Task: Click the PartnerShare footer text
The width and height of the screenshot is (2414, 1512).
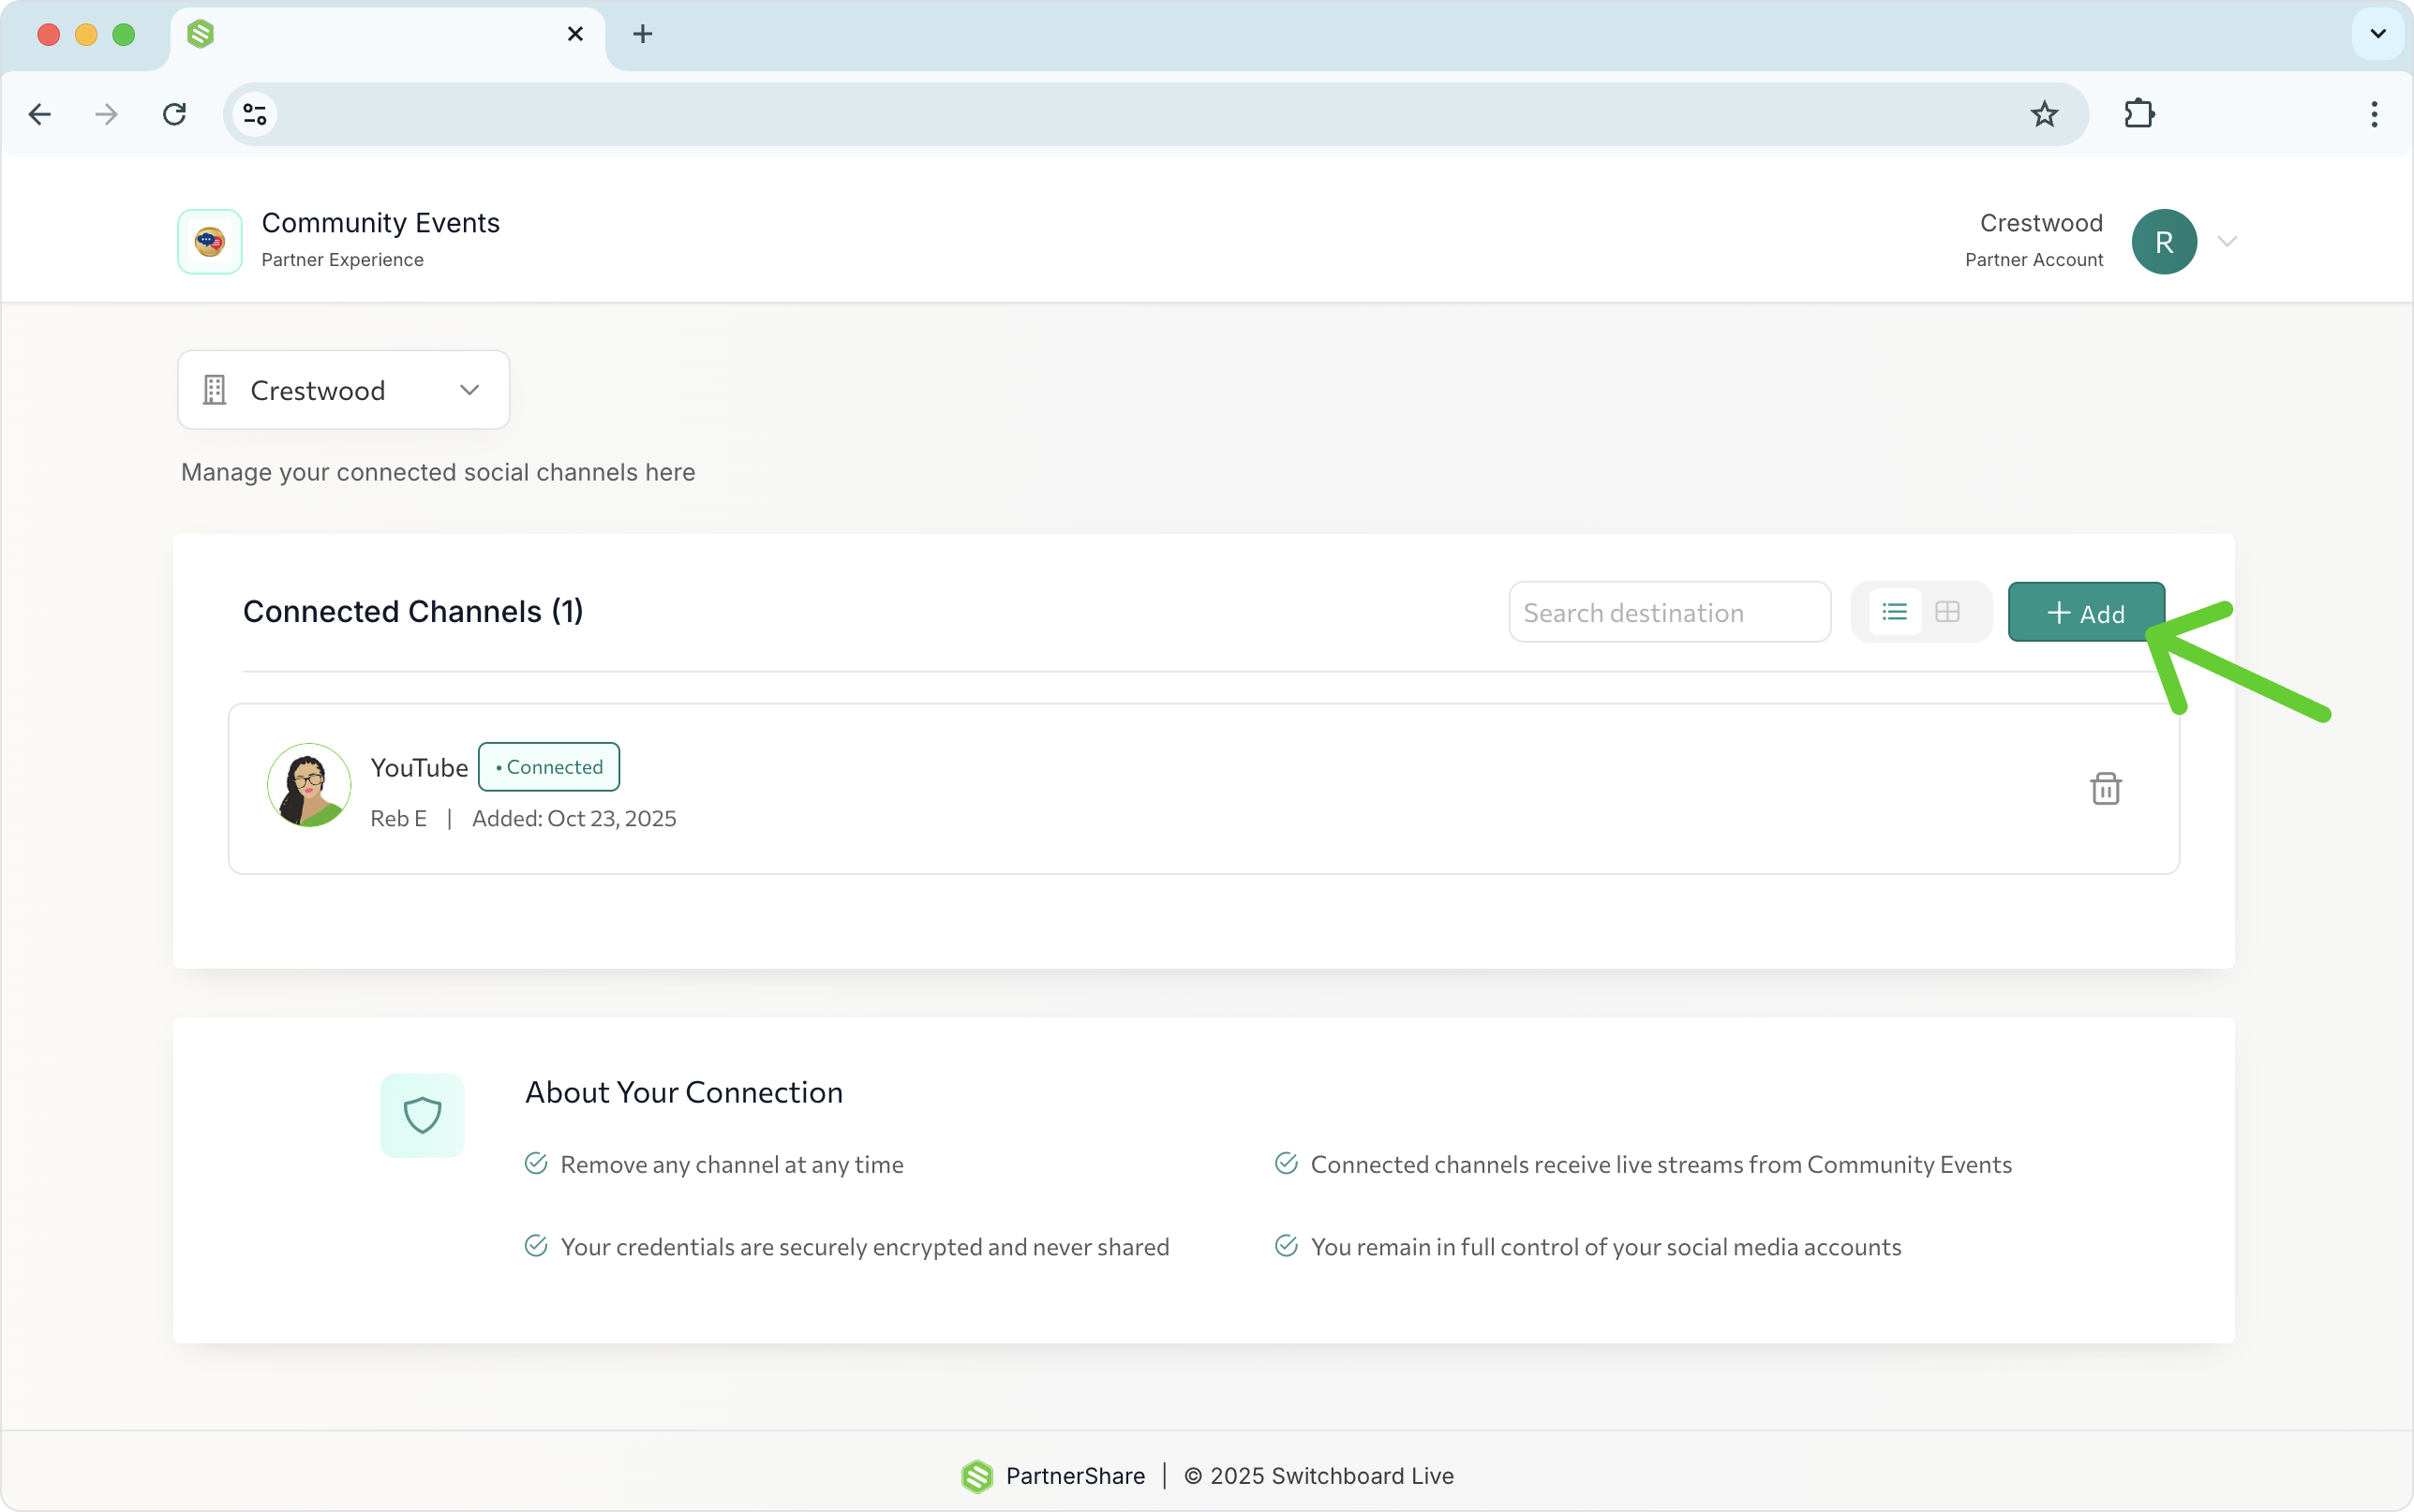Action: point(1075,1476)
